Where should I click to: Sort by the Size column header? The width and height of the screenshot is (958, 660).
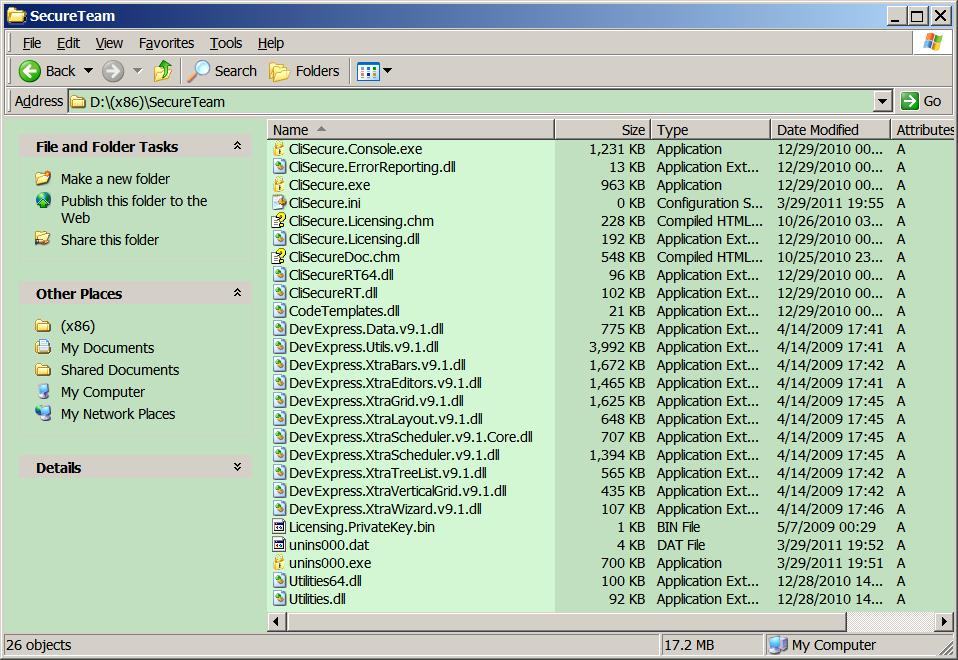pyautogui.click(x=602, y=130)
